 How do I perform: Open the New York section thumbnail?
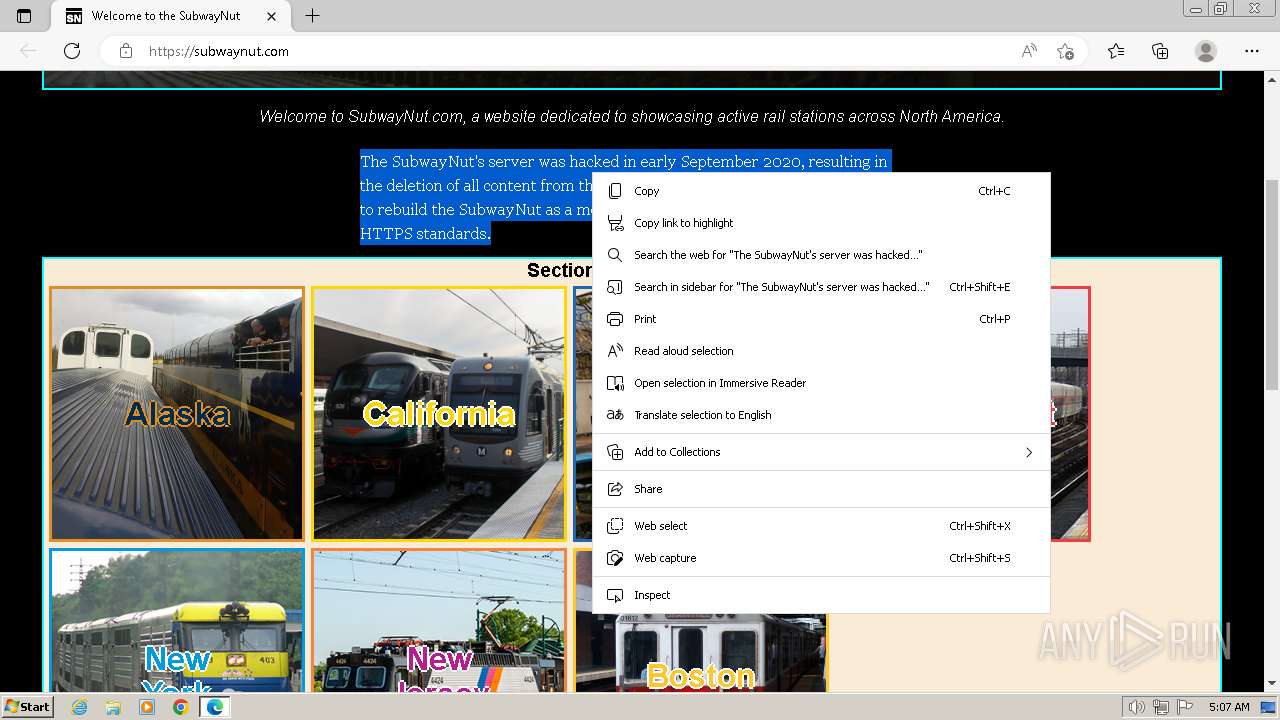click(177, 620)
